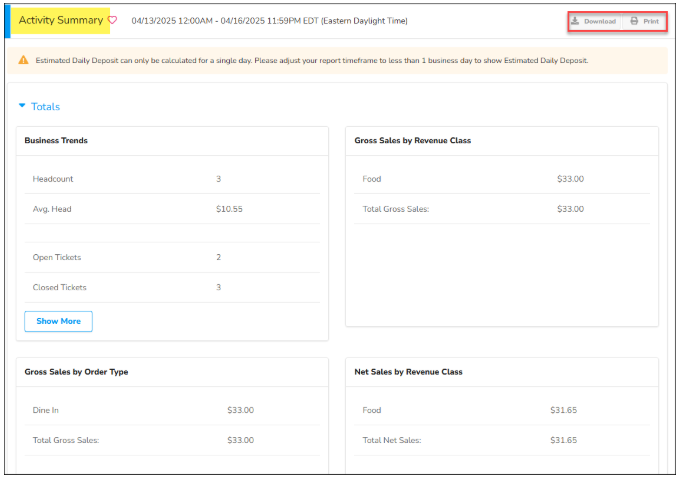Click the warning triangle icon in the banner
The width and height of the screenshot is (680, 481).
(x=23, y=60)
